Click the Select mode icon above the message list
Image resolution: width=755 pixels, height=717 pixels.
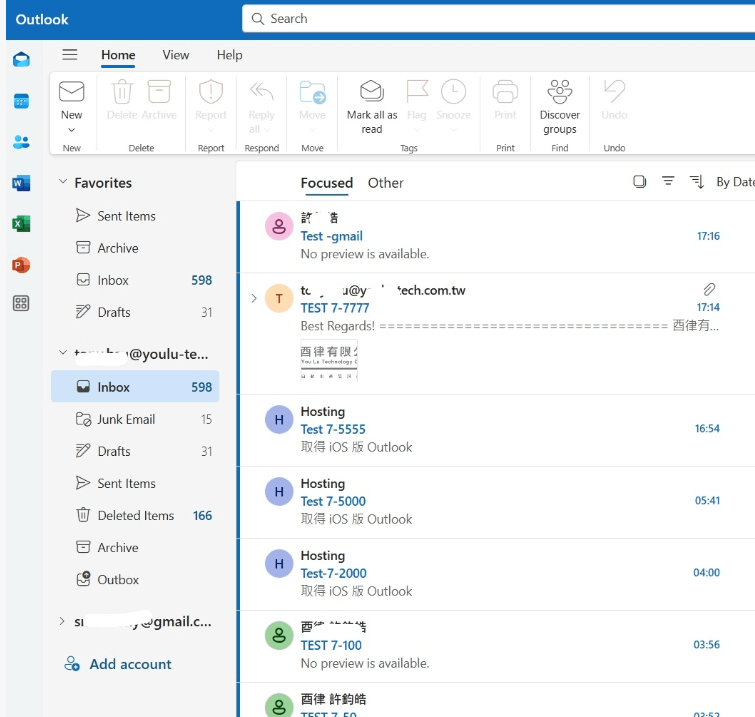(639, 182)
